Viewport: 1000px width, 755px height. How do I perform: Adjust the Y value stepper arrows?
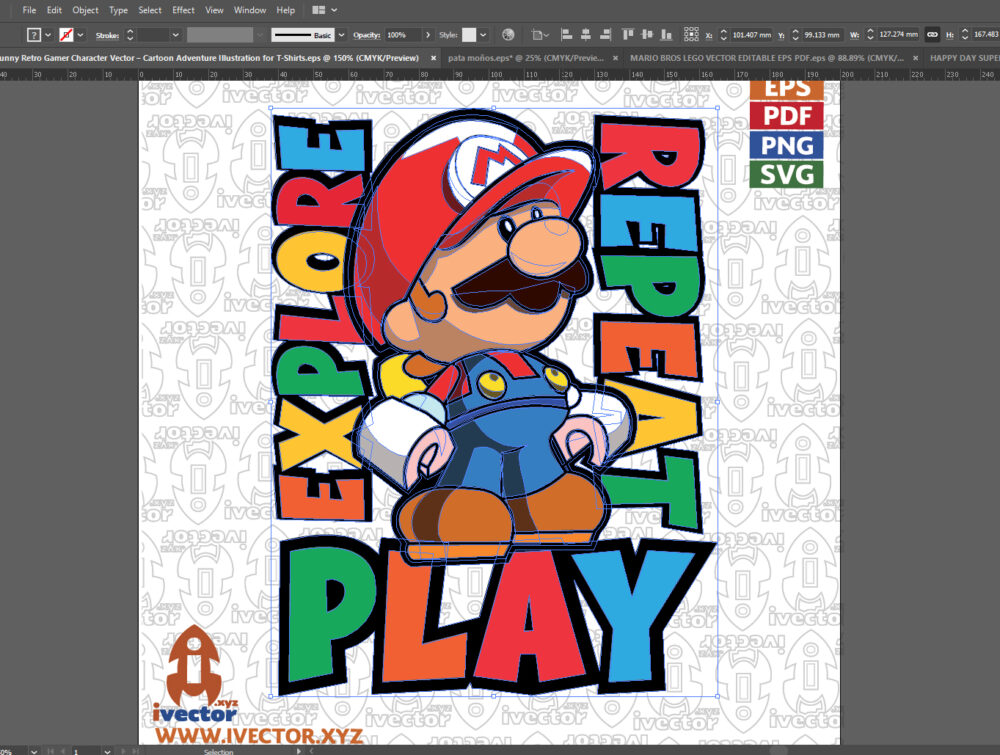(x=795, y=35)
